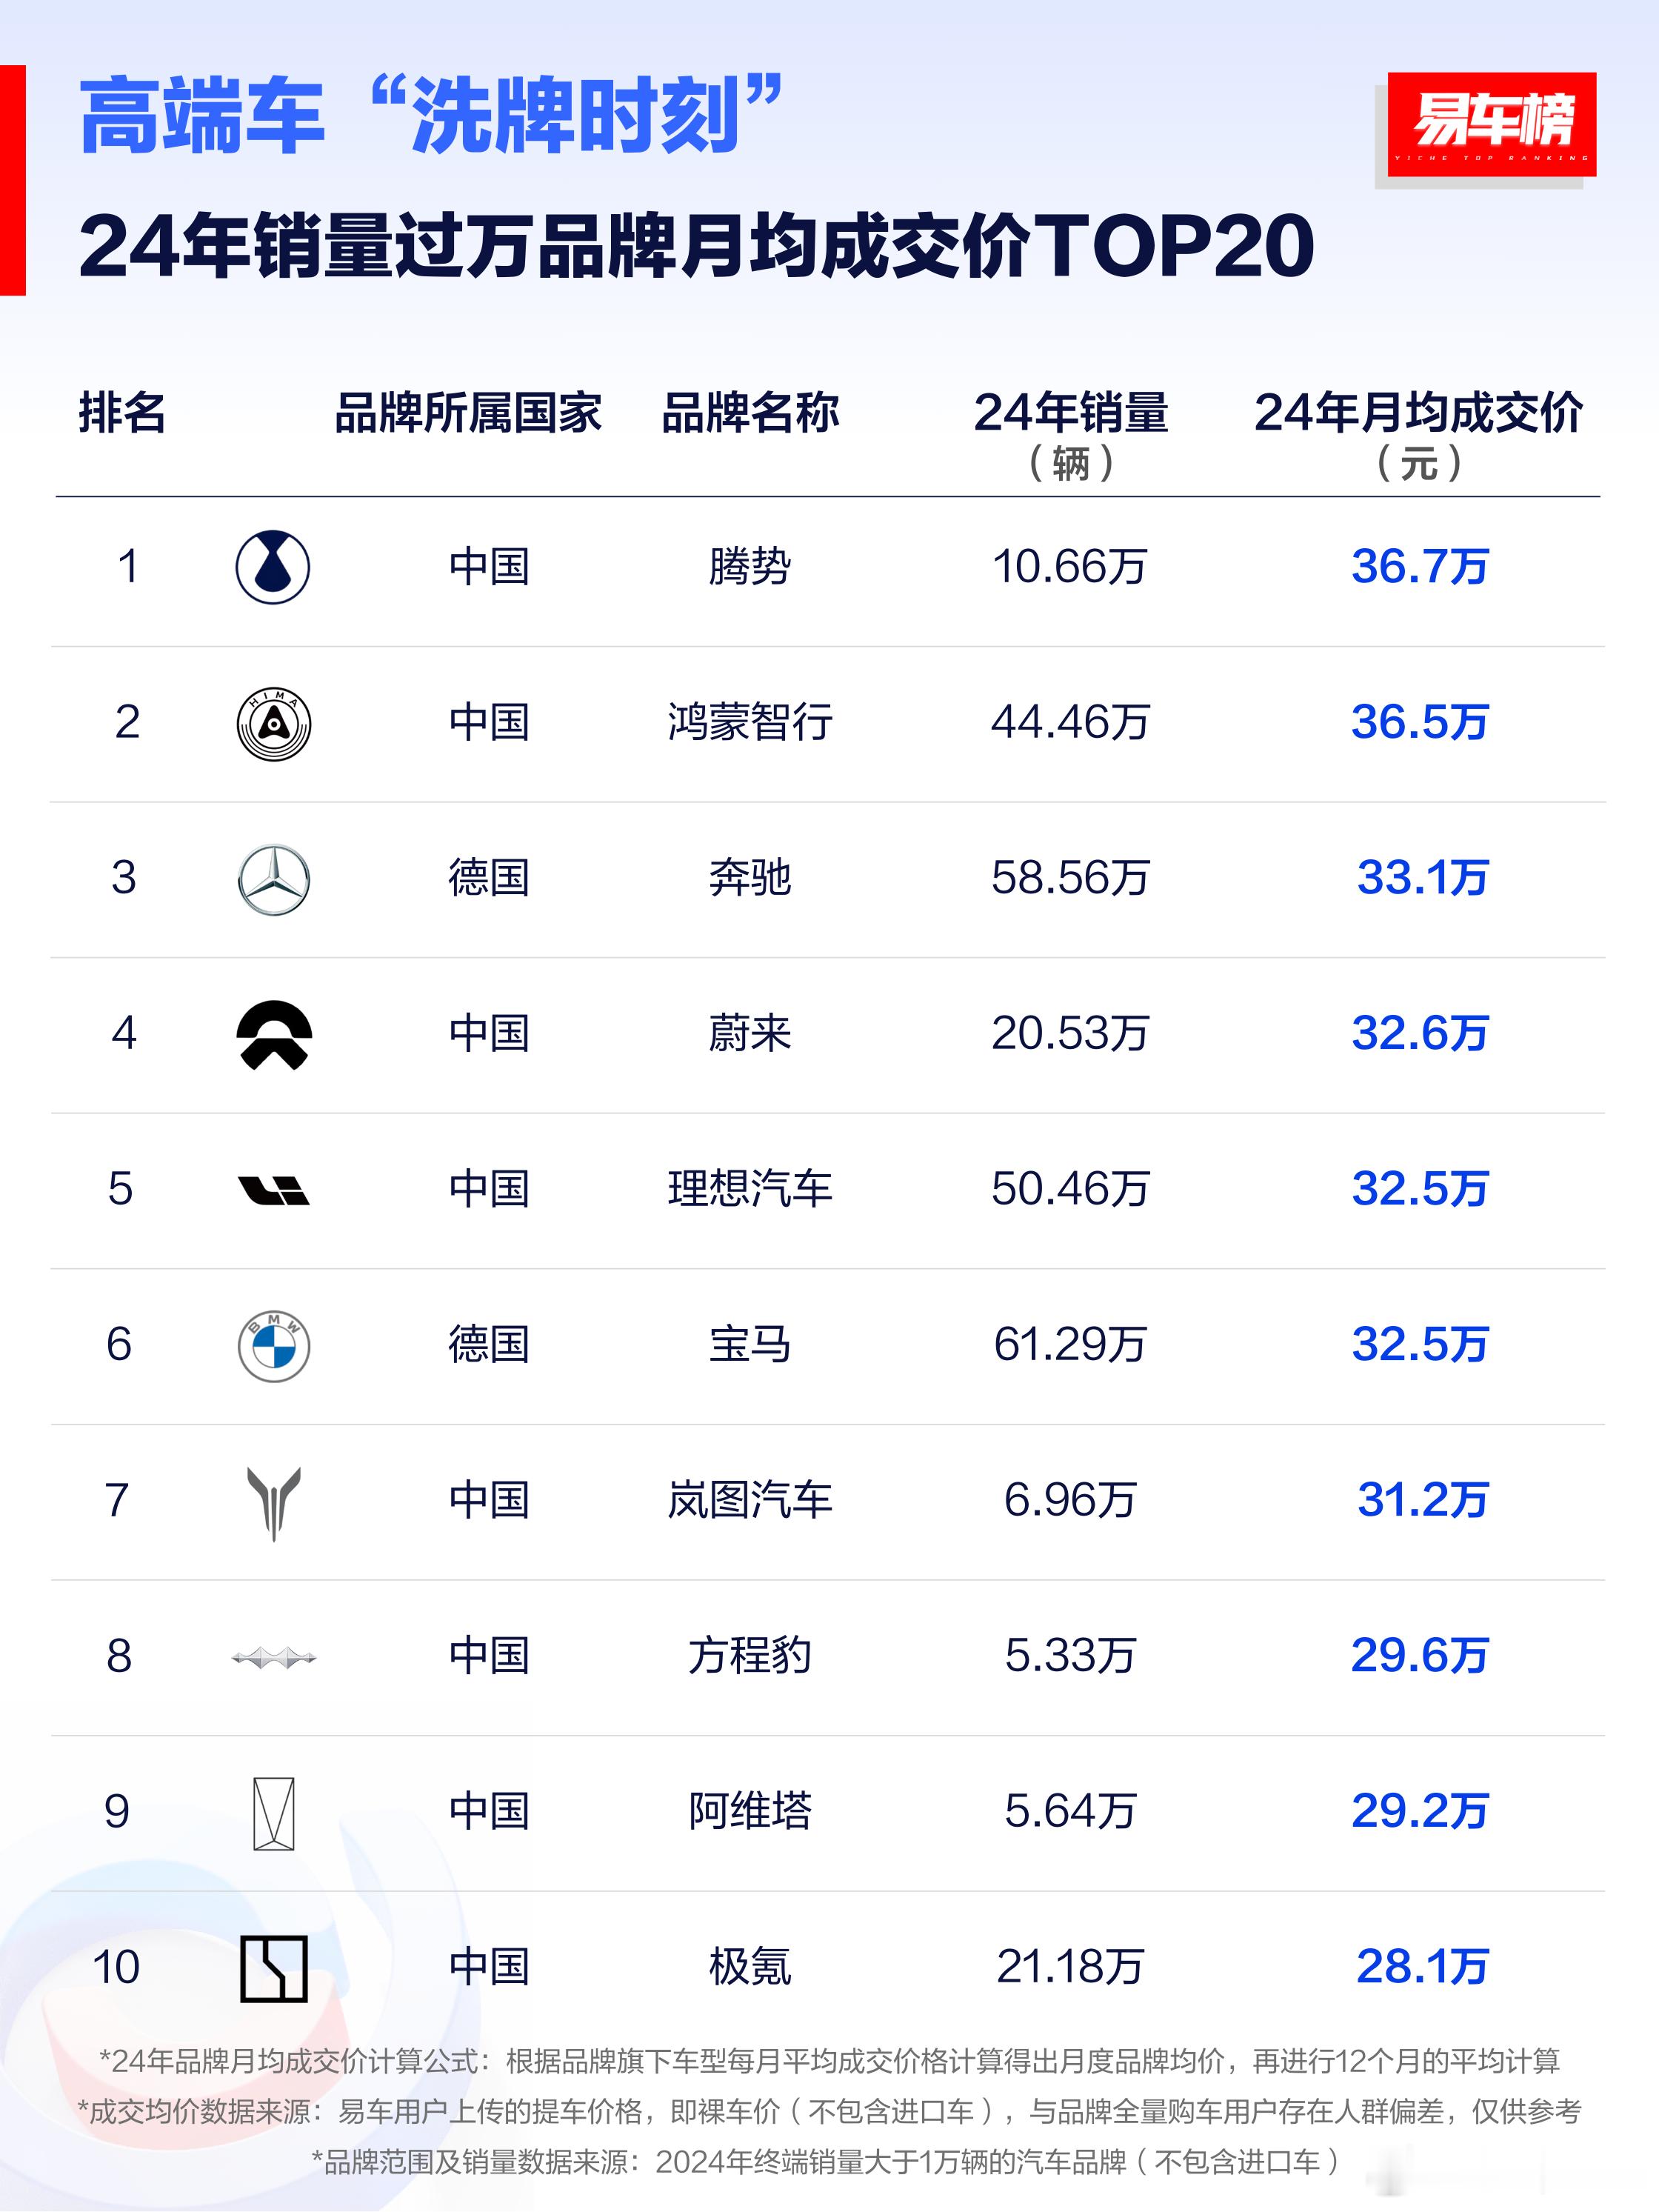The image size is (1659, 2212).
Task: Click rank number 1 in 腾势 row
Action: (x=127, y=567)
